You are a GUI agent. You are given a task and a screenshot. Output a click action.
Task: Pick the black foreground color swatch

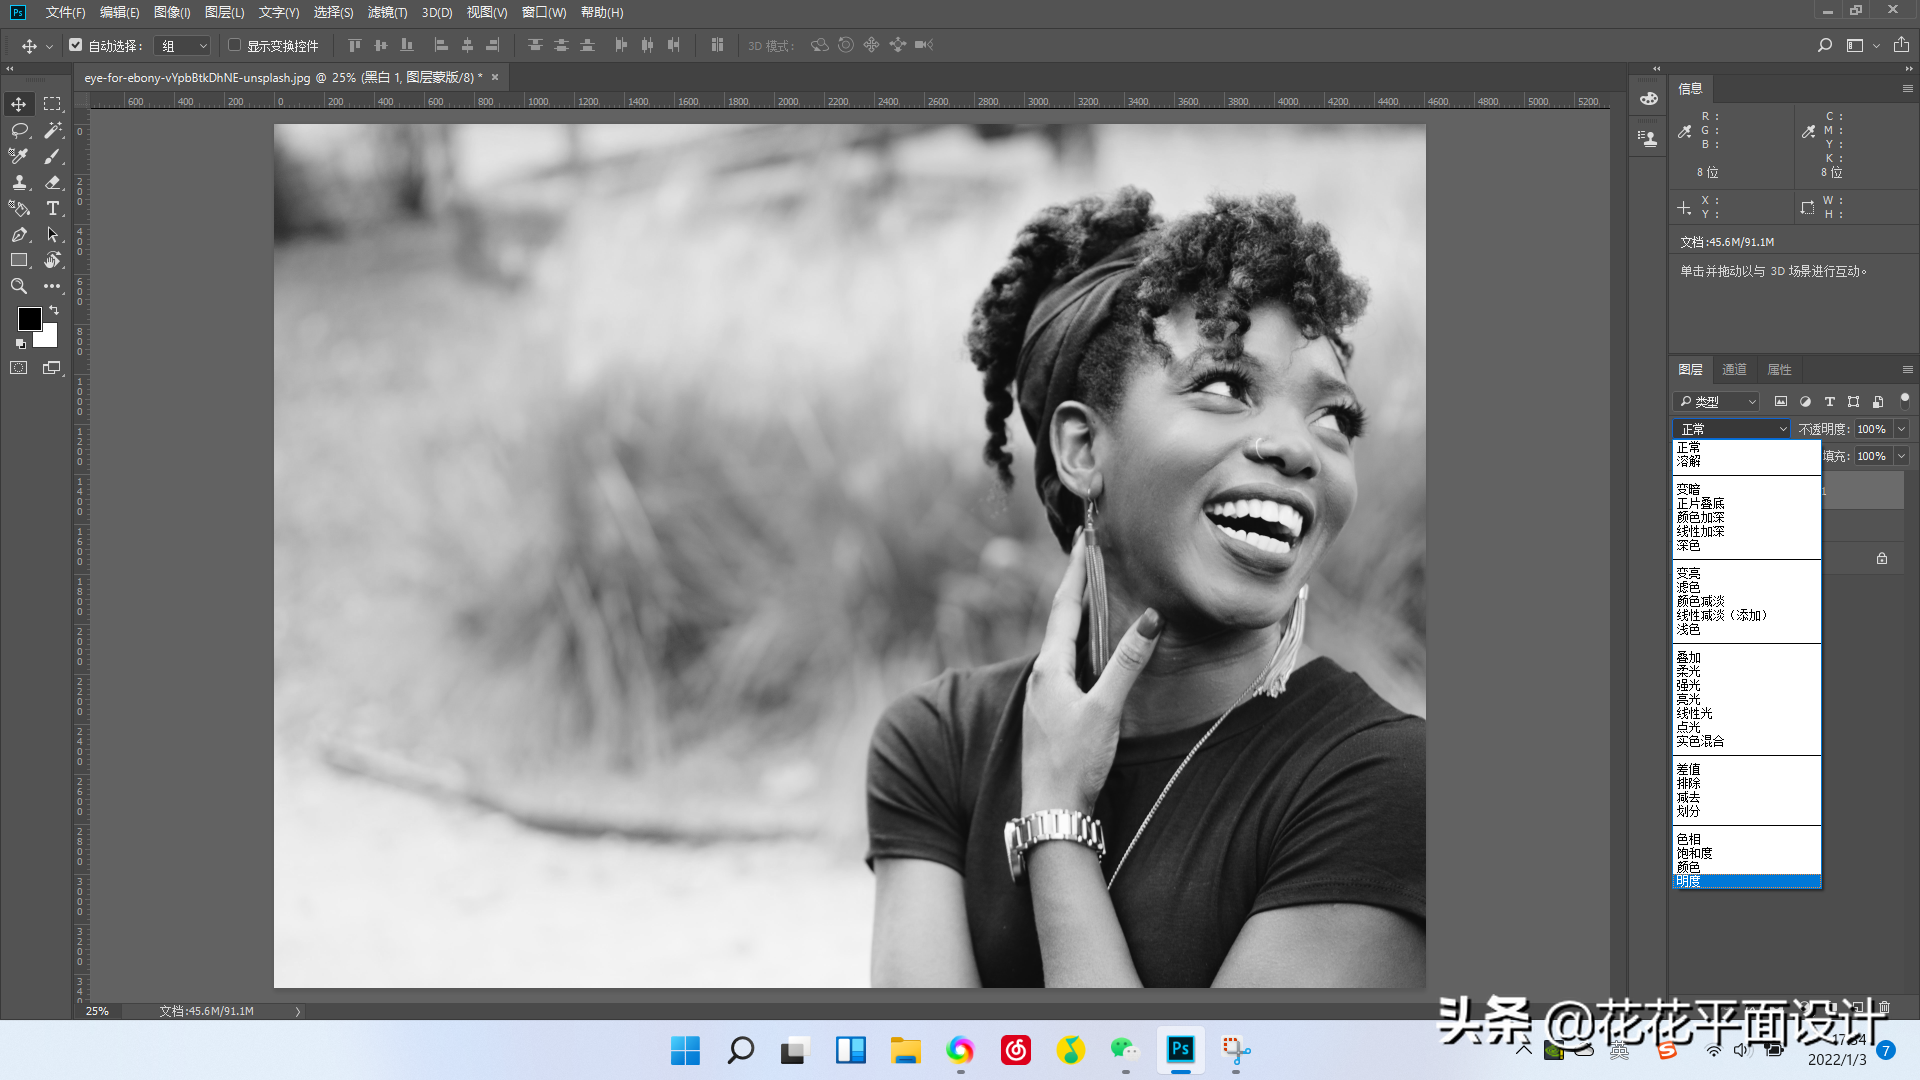point(28,318)
